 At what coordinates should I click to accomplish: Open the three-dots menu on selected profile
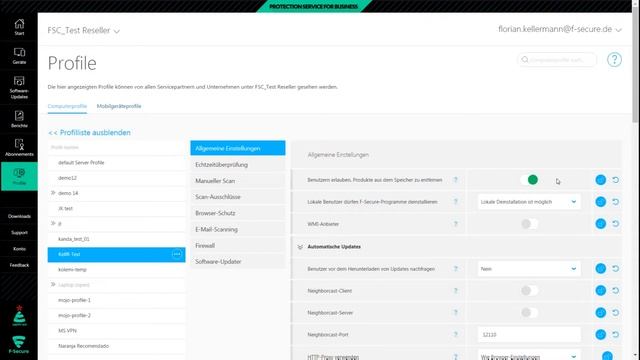(177, 254)
